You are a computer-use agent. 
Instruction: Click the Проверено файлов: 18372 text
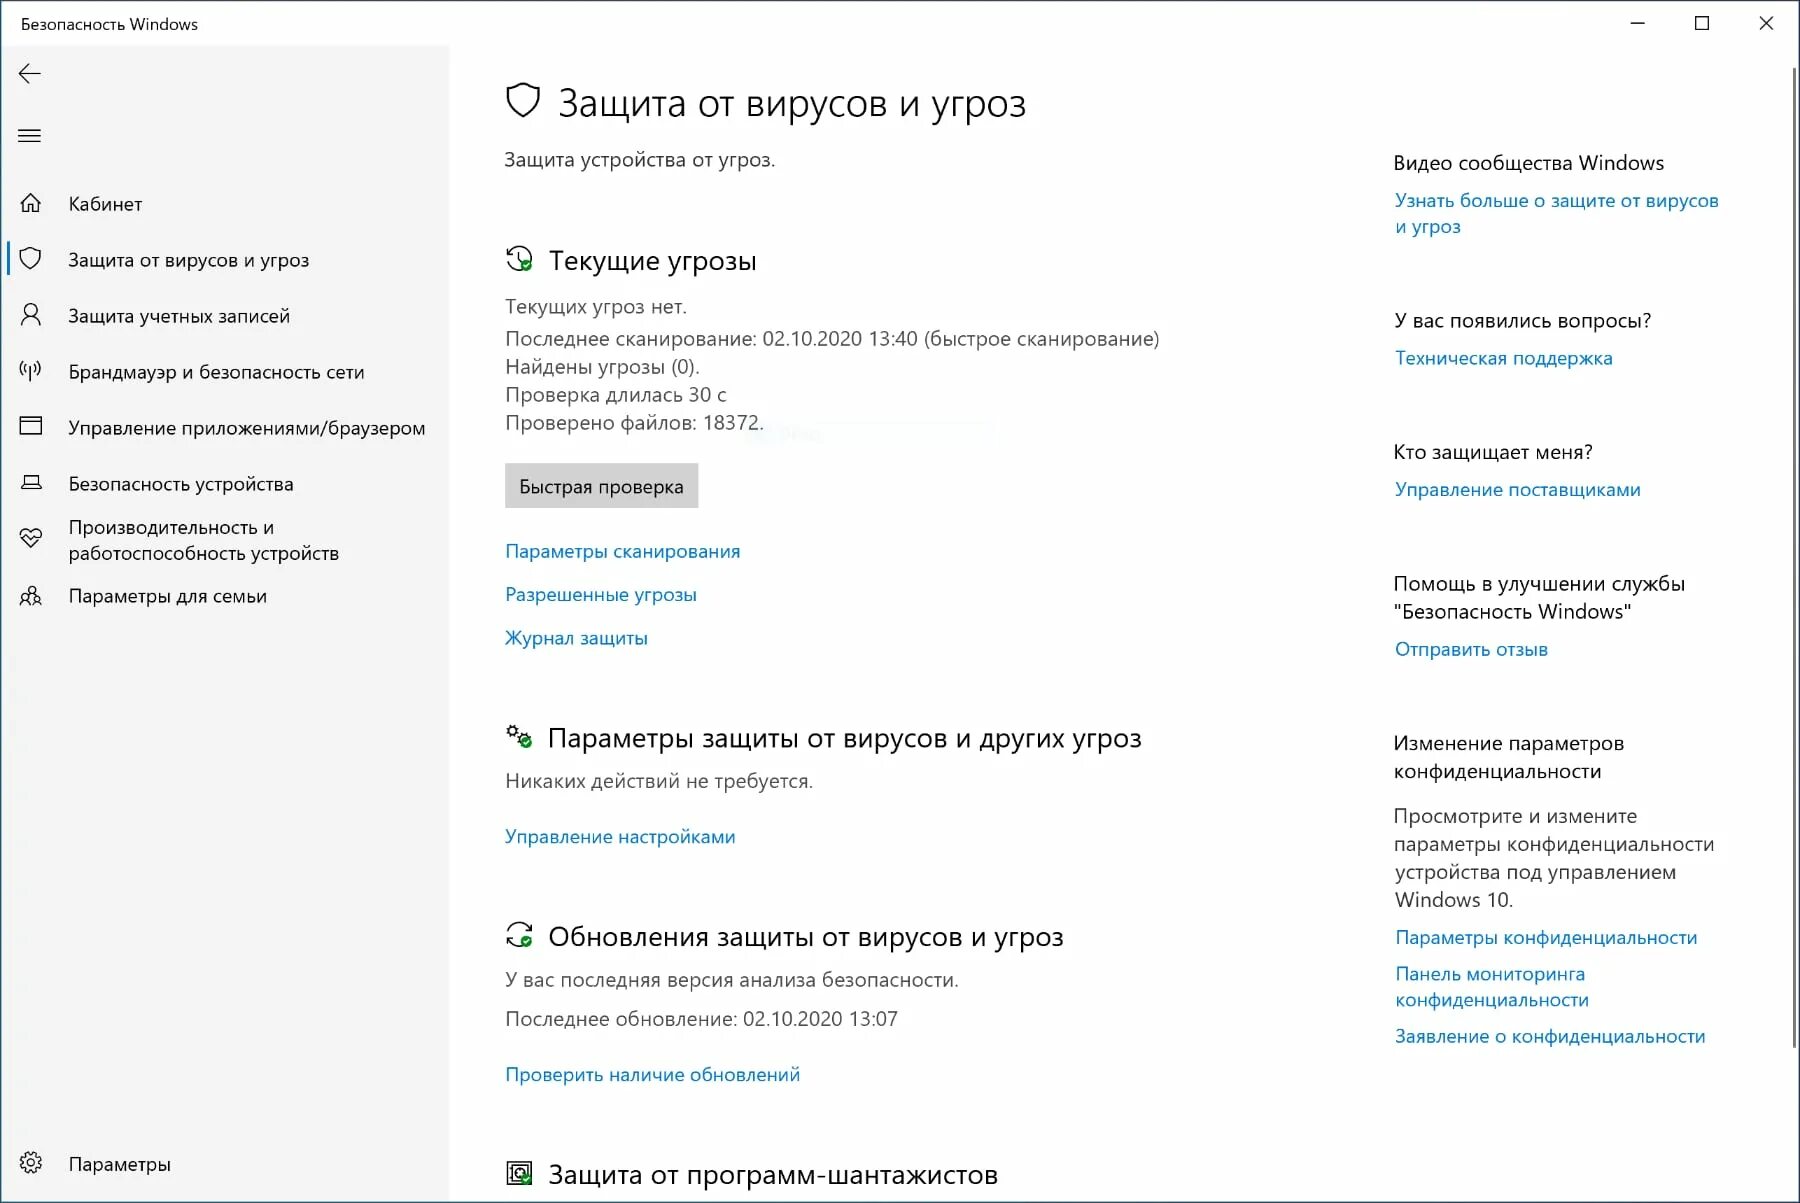tap(634, 422)
